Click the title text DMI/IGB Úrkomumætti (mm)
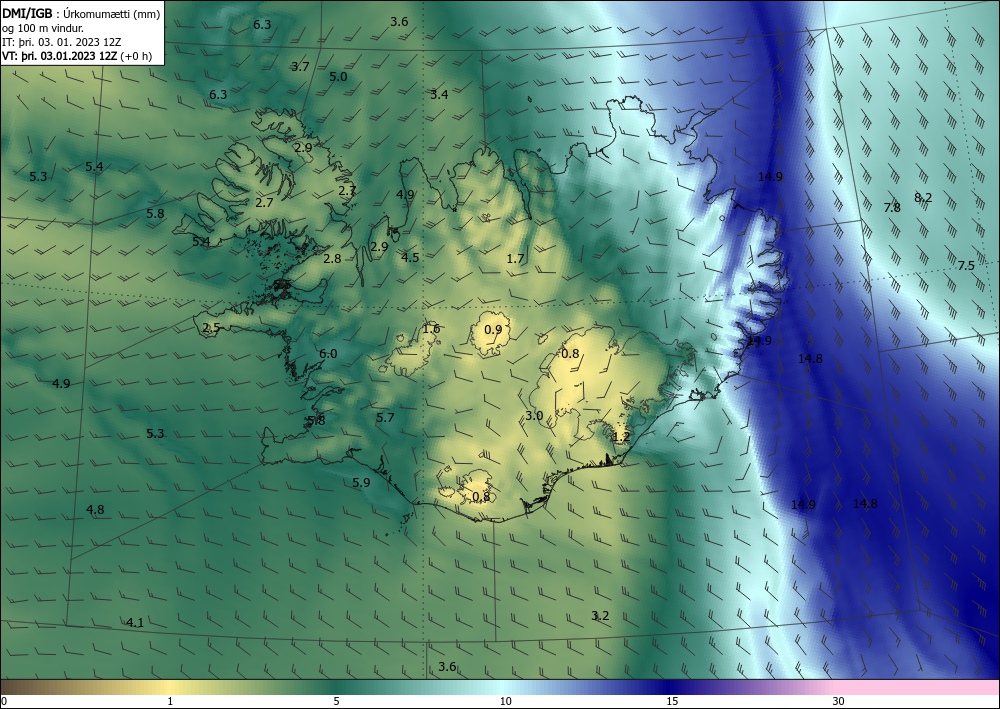Screen dimensions: 1000x709 (x=81, y=13)
